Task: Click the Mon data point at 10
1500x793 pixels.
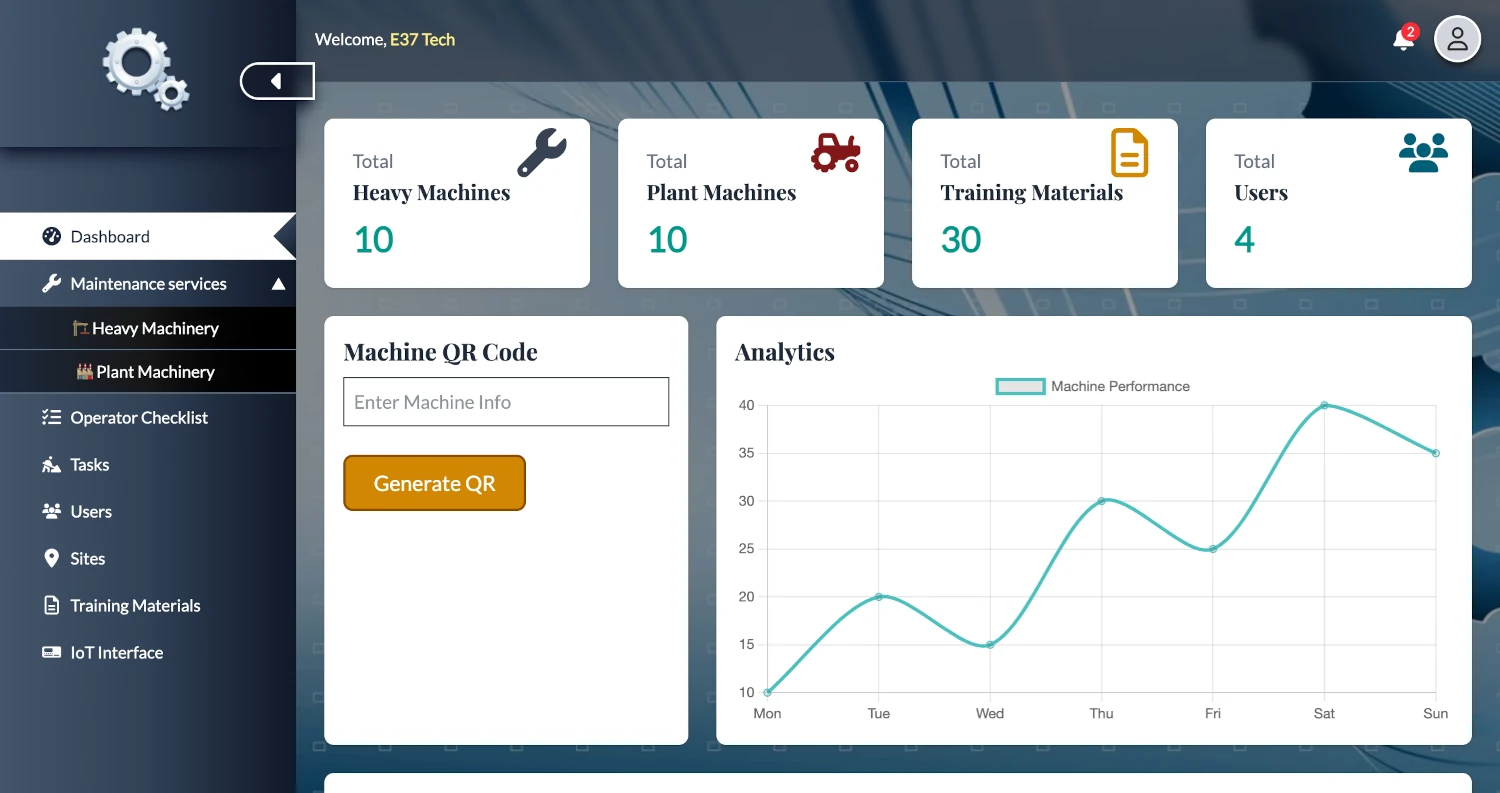Action: click(767, 692)
